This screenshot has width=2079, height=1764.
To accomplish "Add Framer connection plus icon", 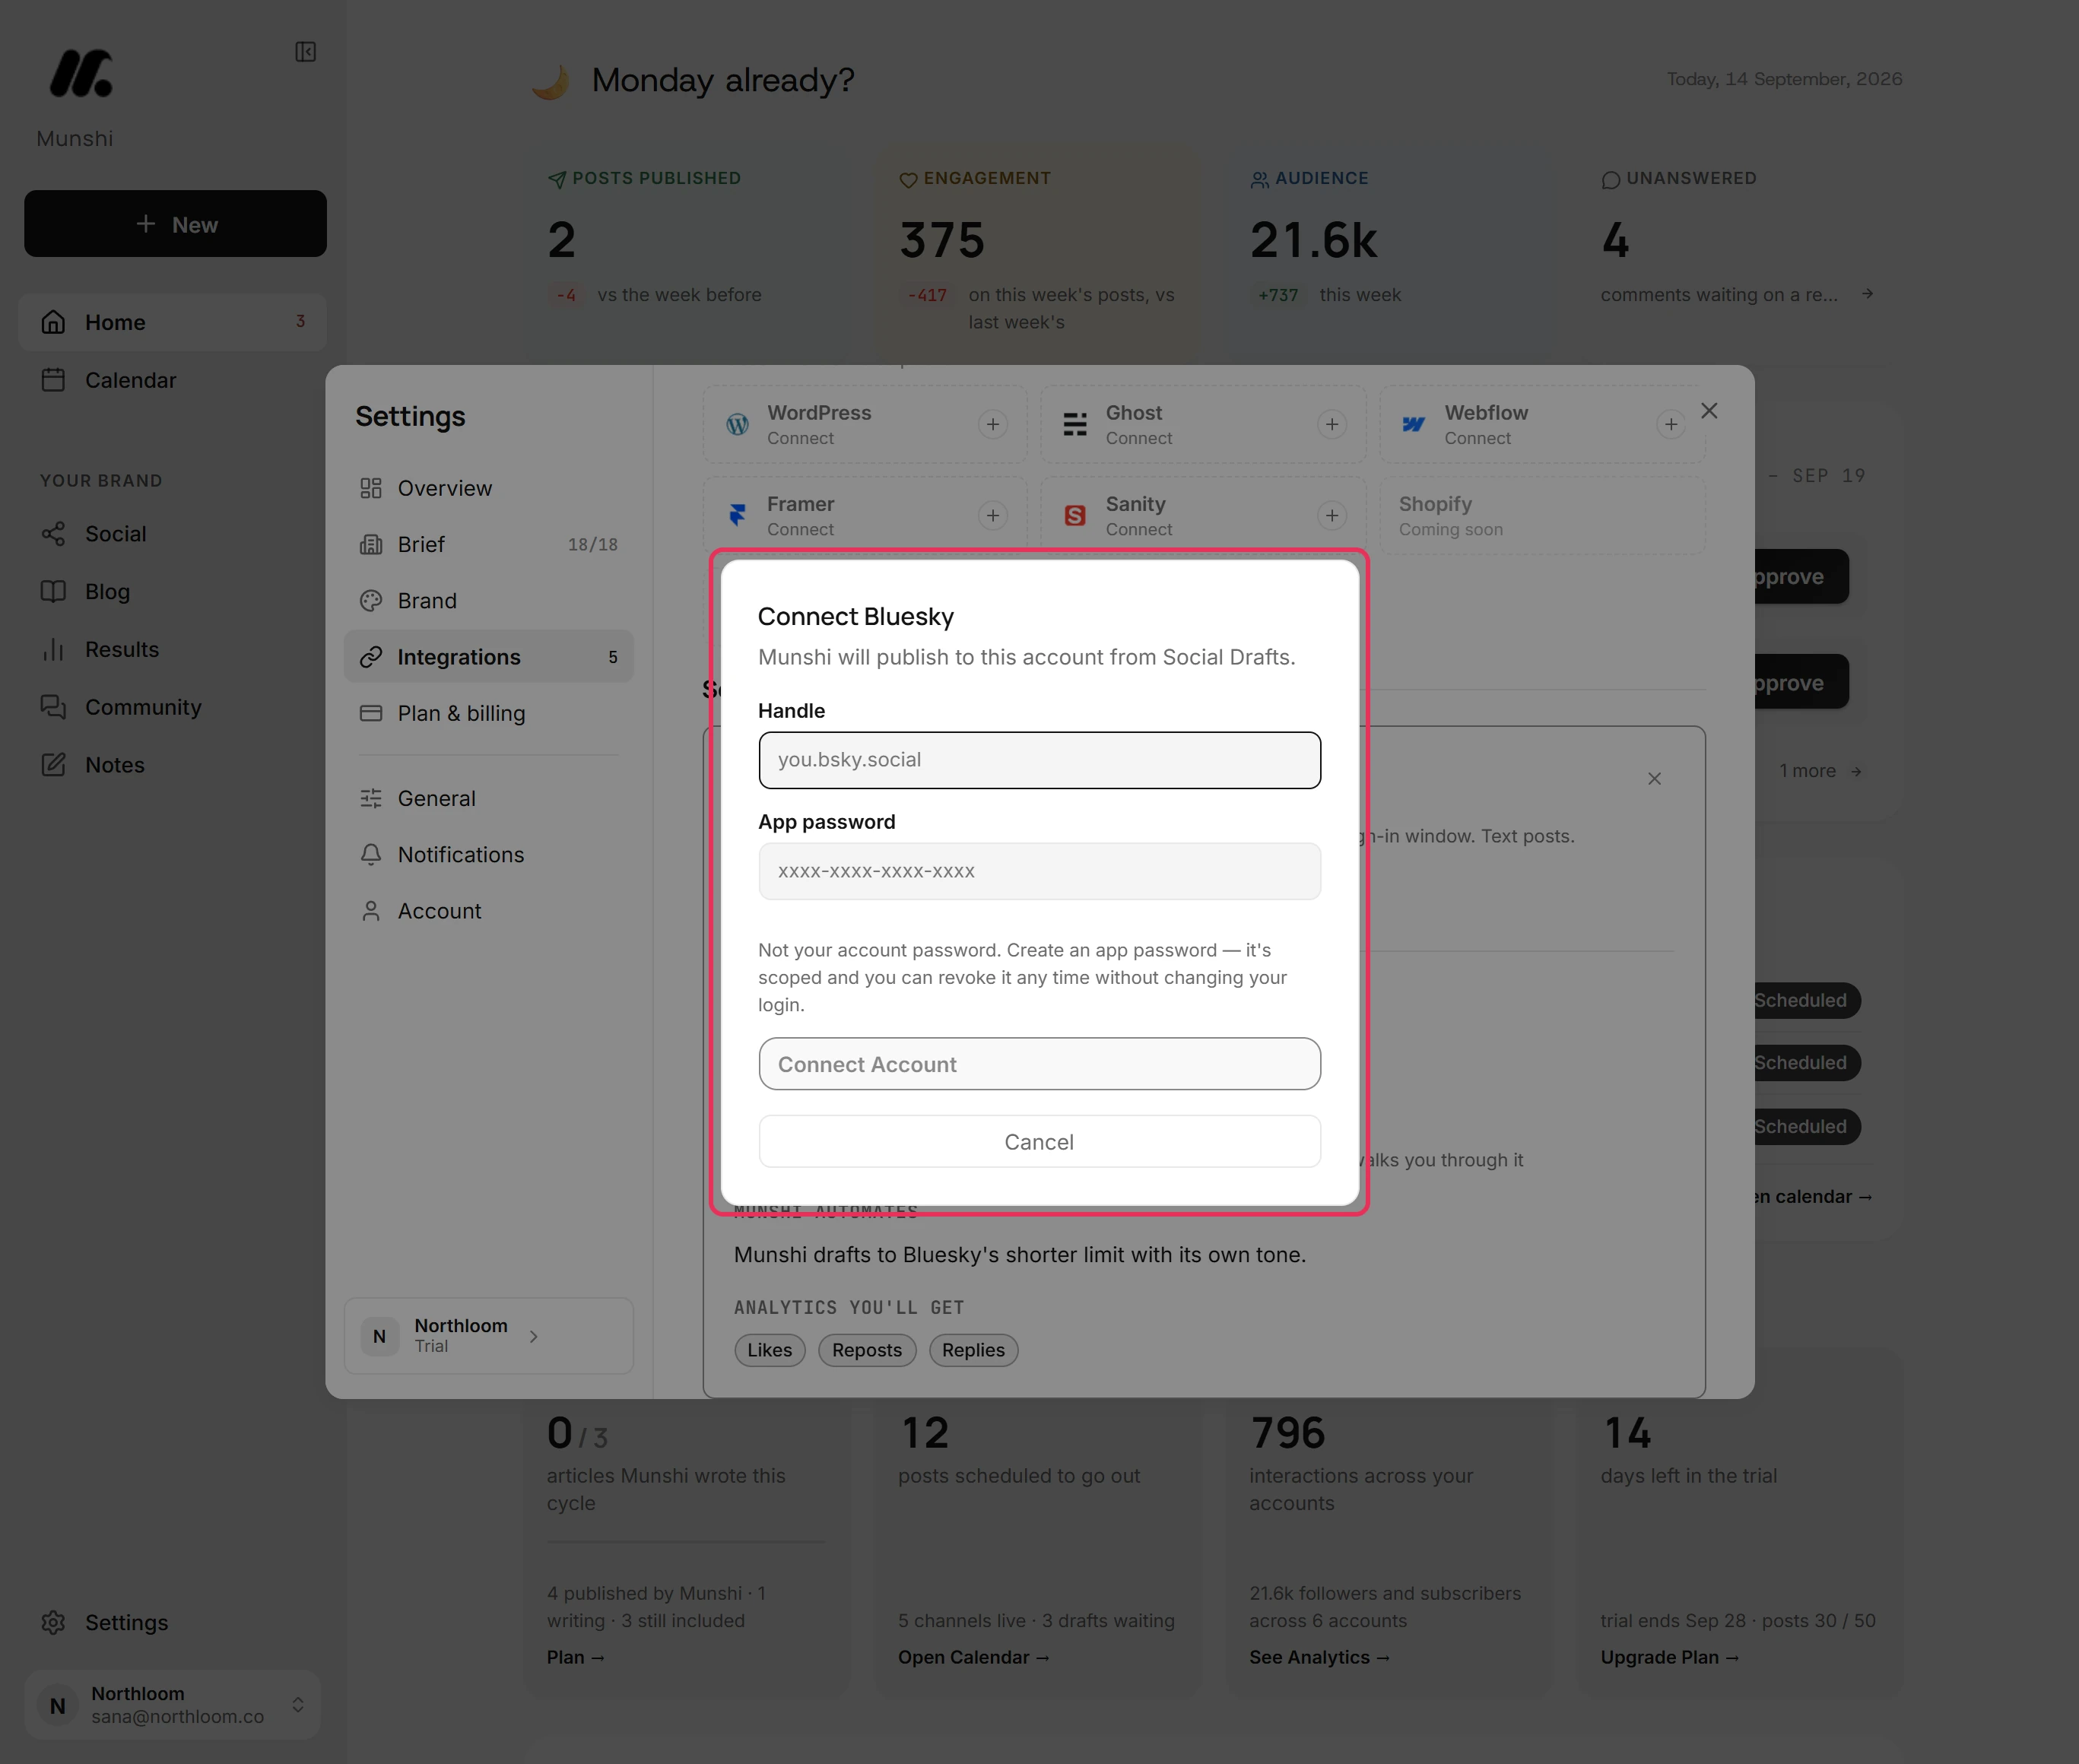I will [993, 515].
